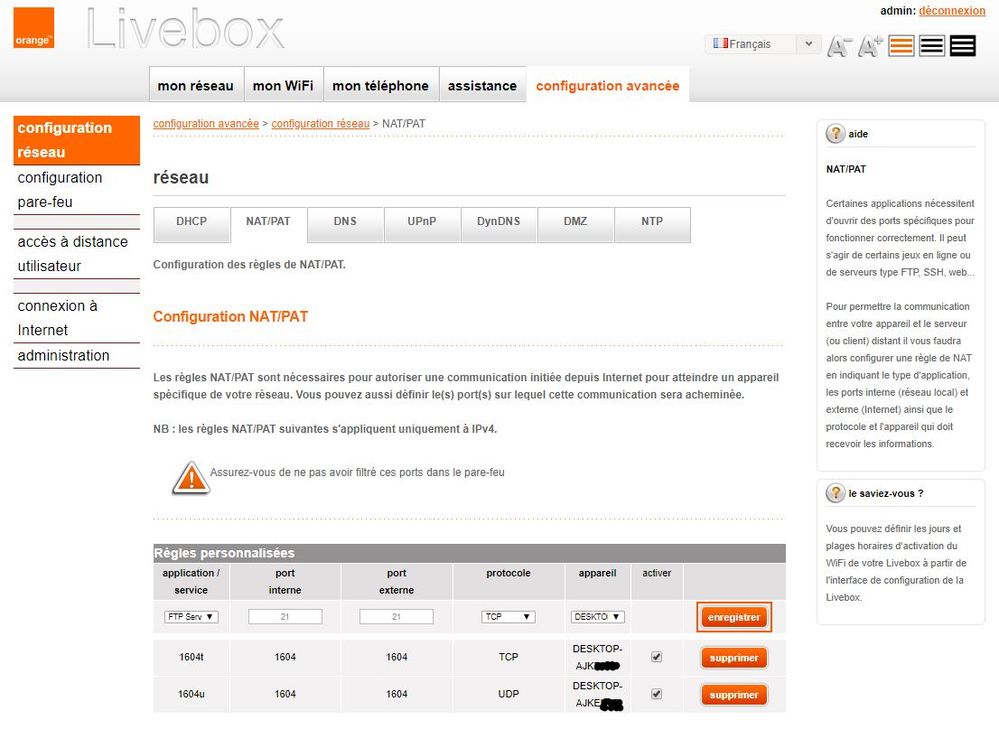Click the Règles personnalisées table header
The width and height of the screenshot is (999, 740).
(470, 553)
